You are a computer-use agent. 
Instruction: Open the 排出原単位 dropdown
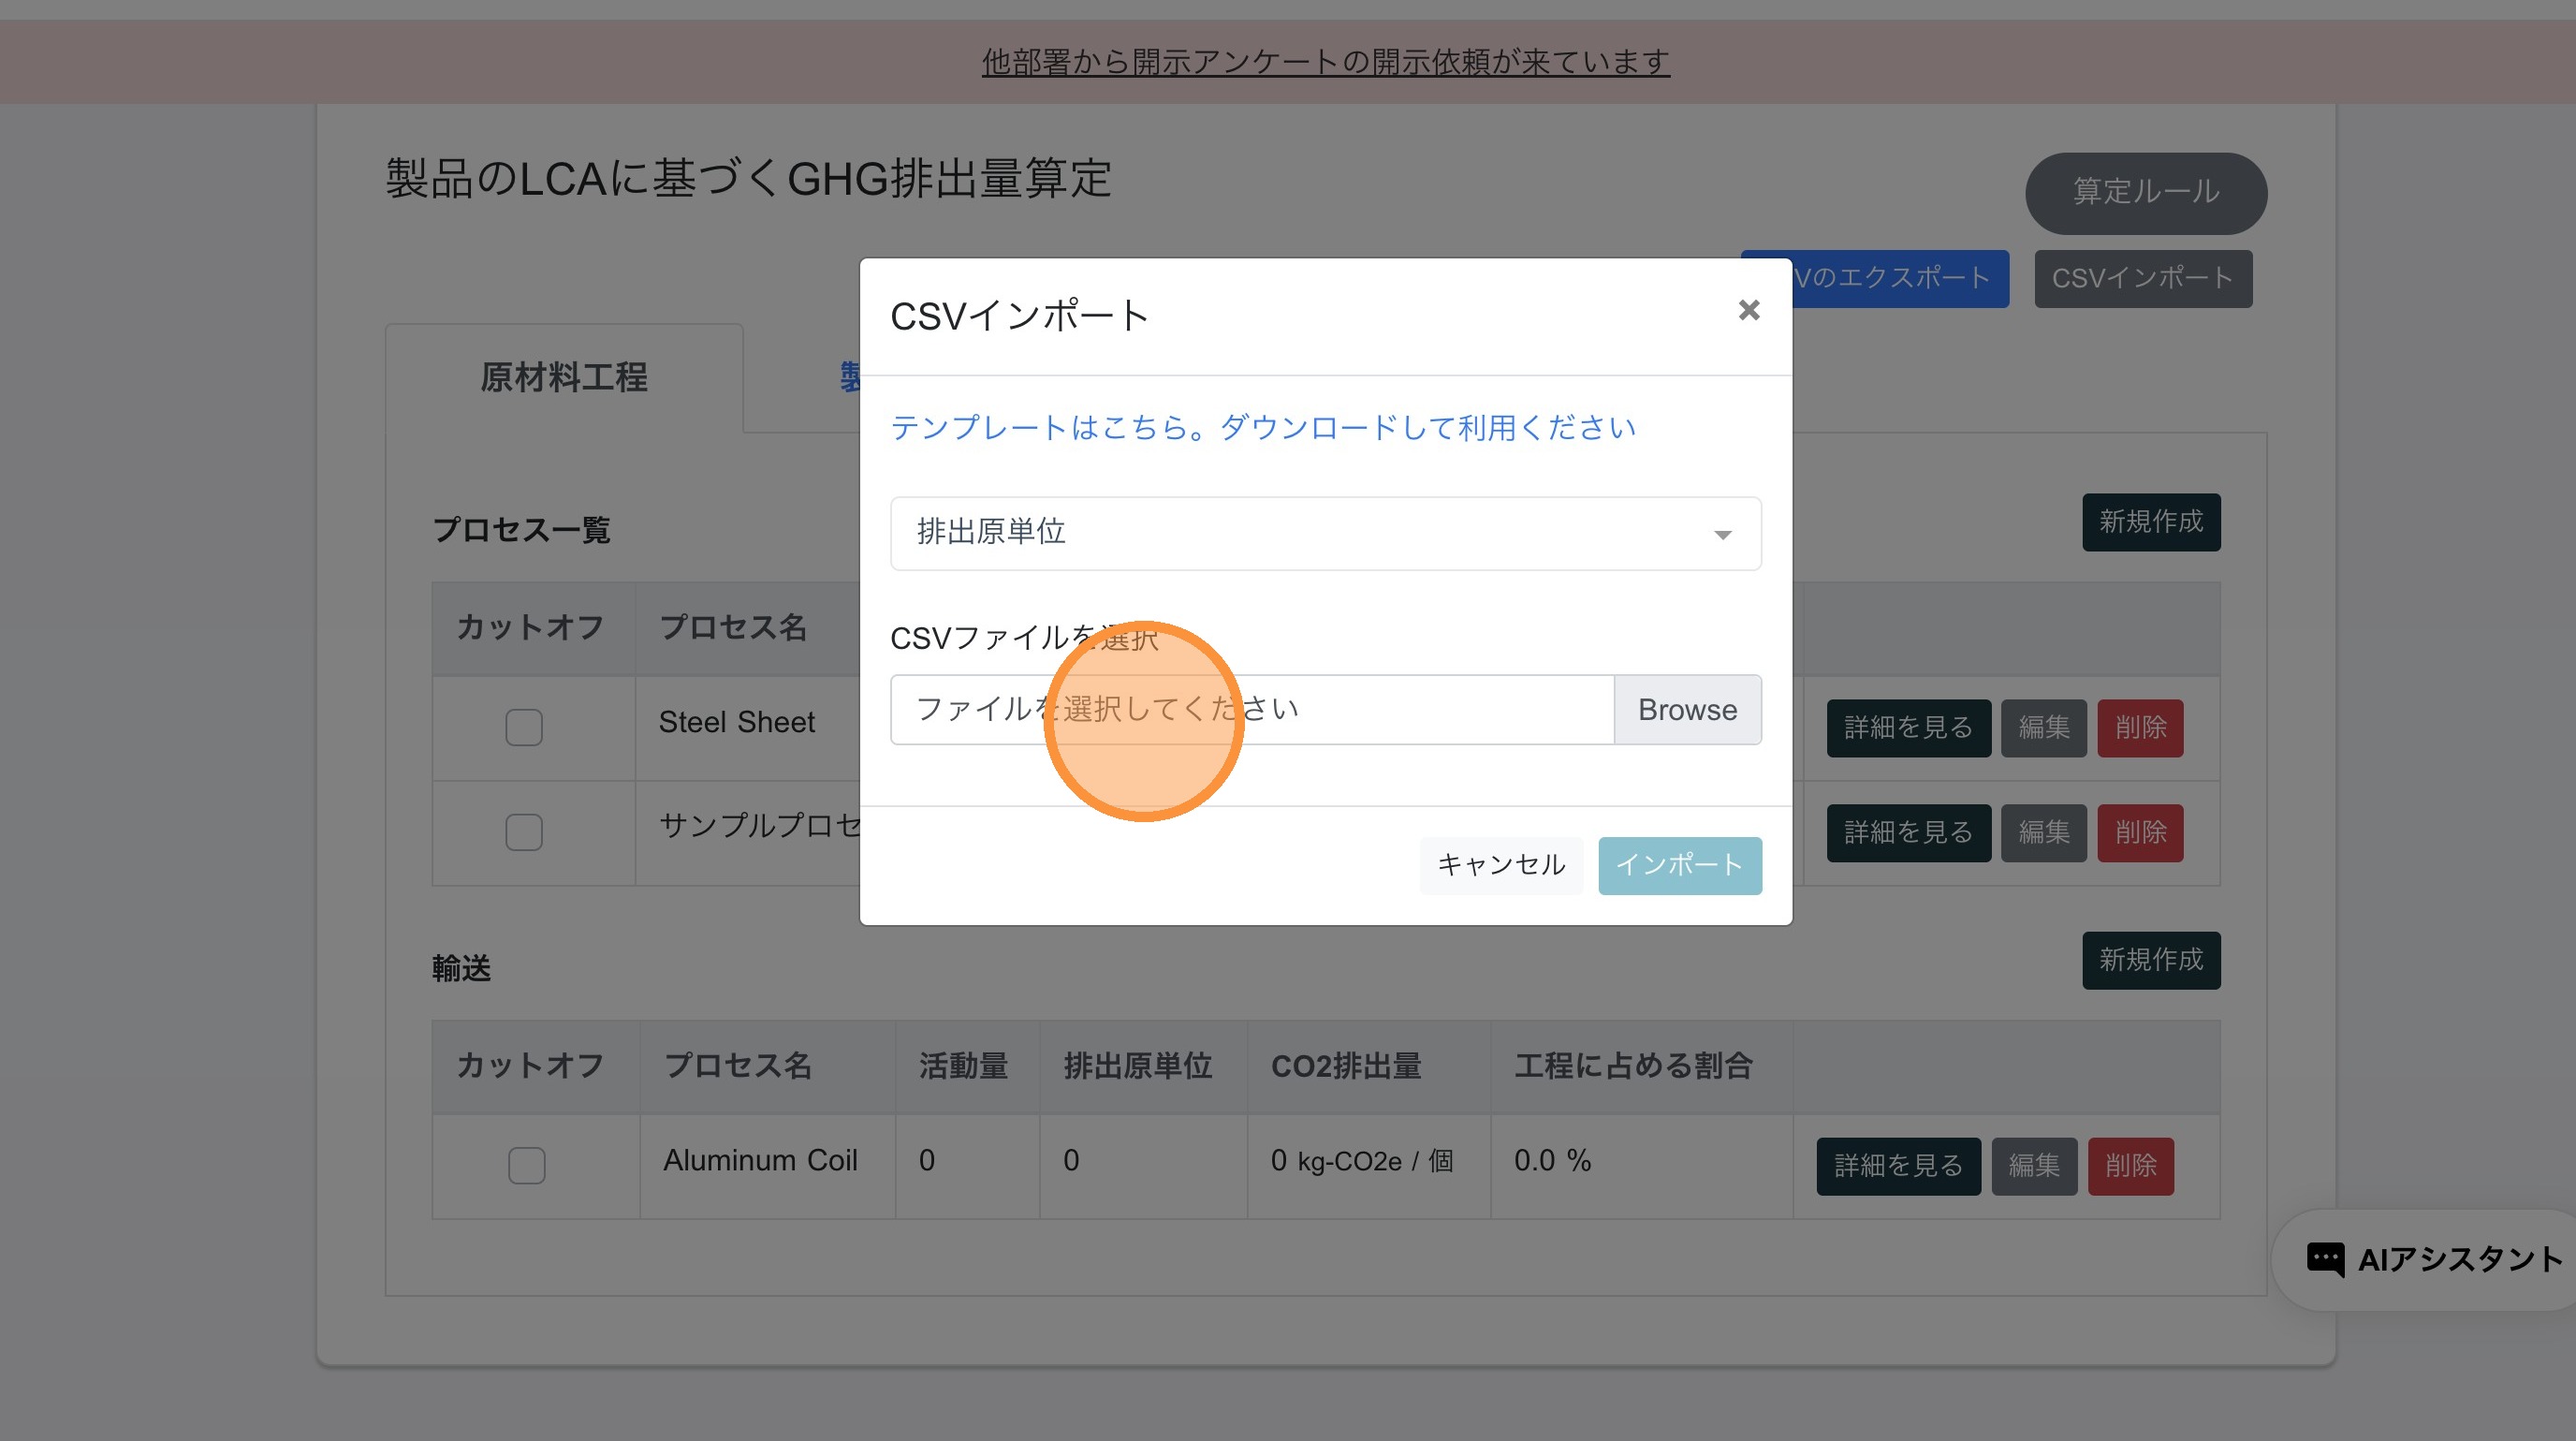click(x=1325, y=533)
